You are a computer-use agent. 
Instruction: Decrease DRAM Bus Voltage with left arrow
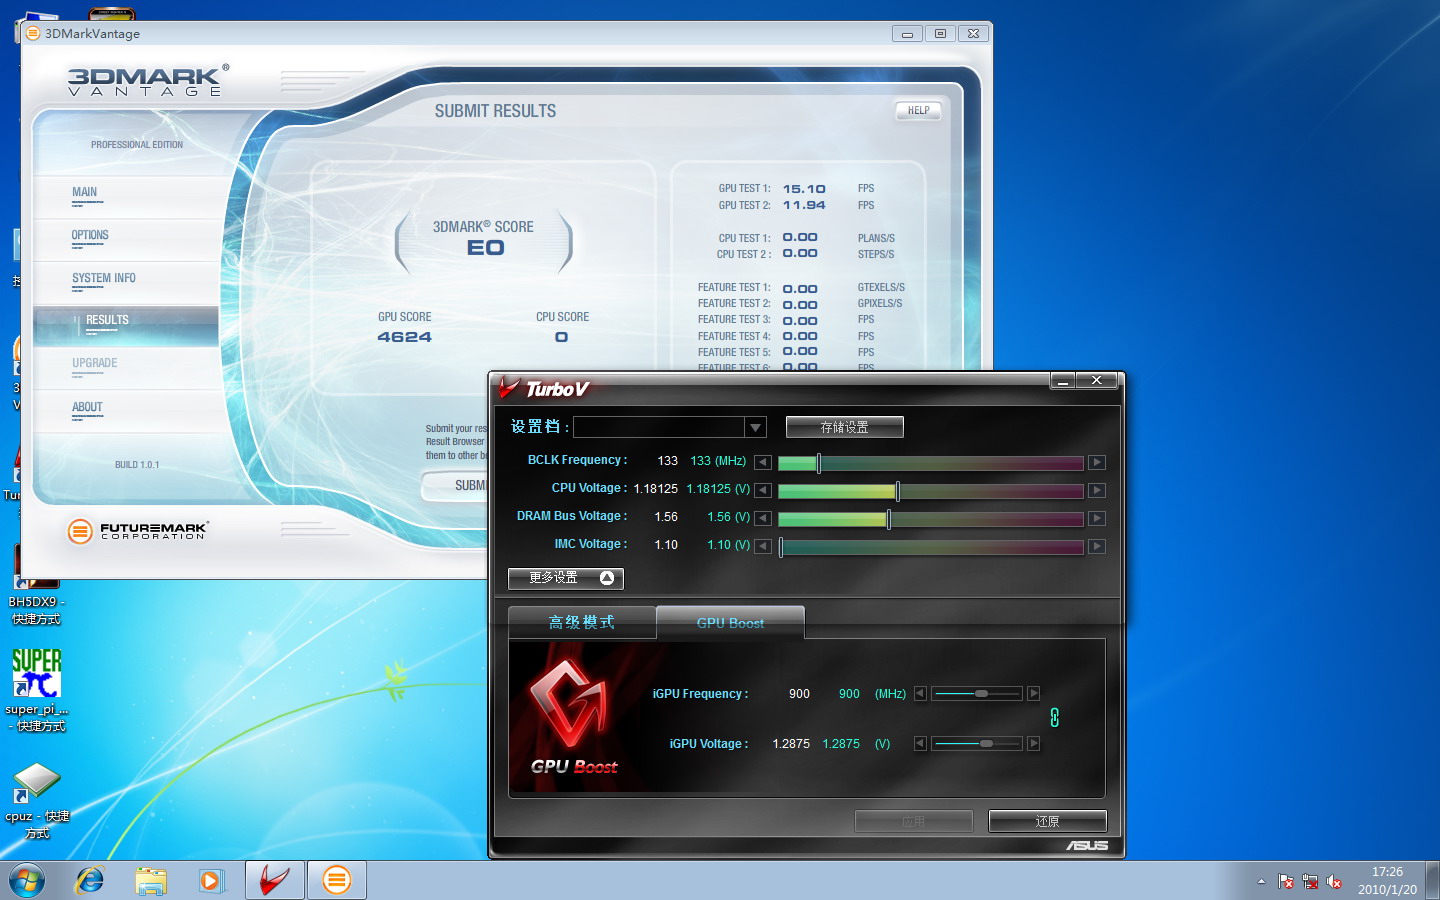pos(763,518)
